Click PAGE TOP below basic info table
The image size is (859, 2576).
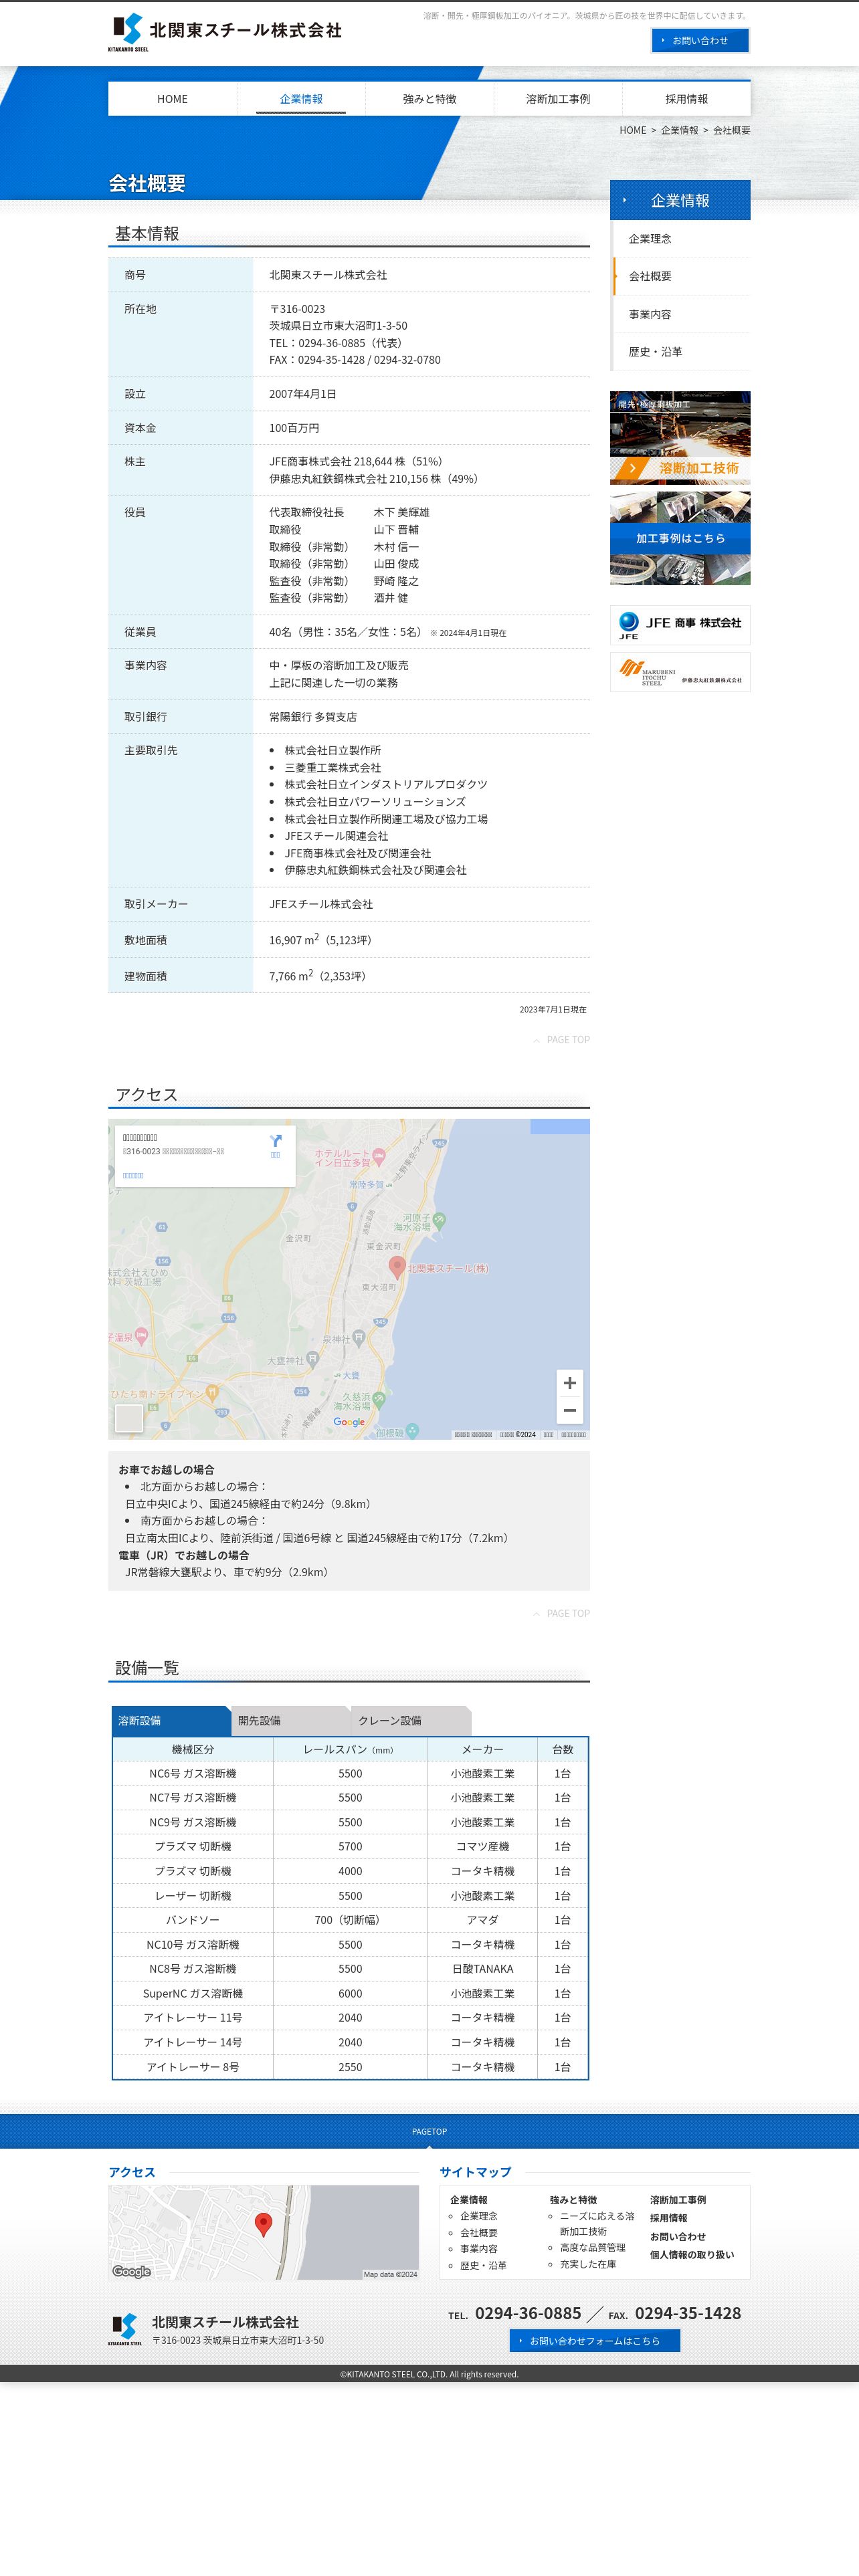coord(561,1040)
